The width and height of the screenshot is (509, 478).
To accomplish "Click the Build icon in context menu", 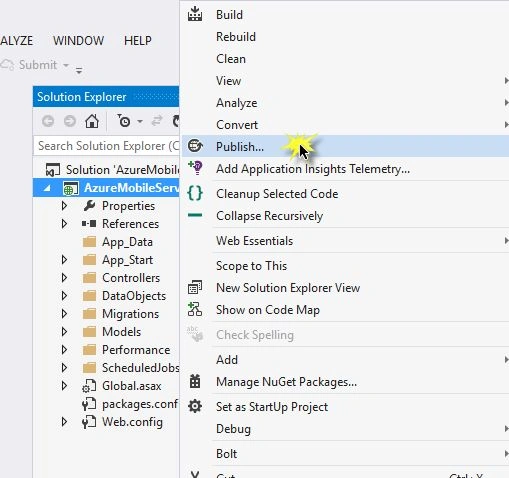I will click(x=195, y=14).
